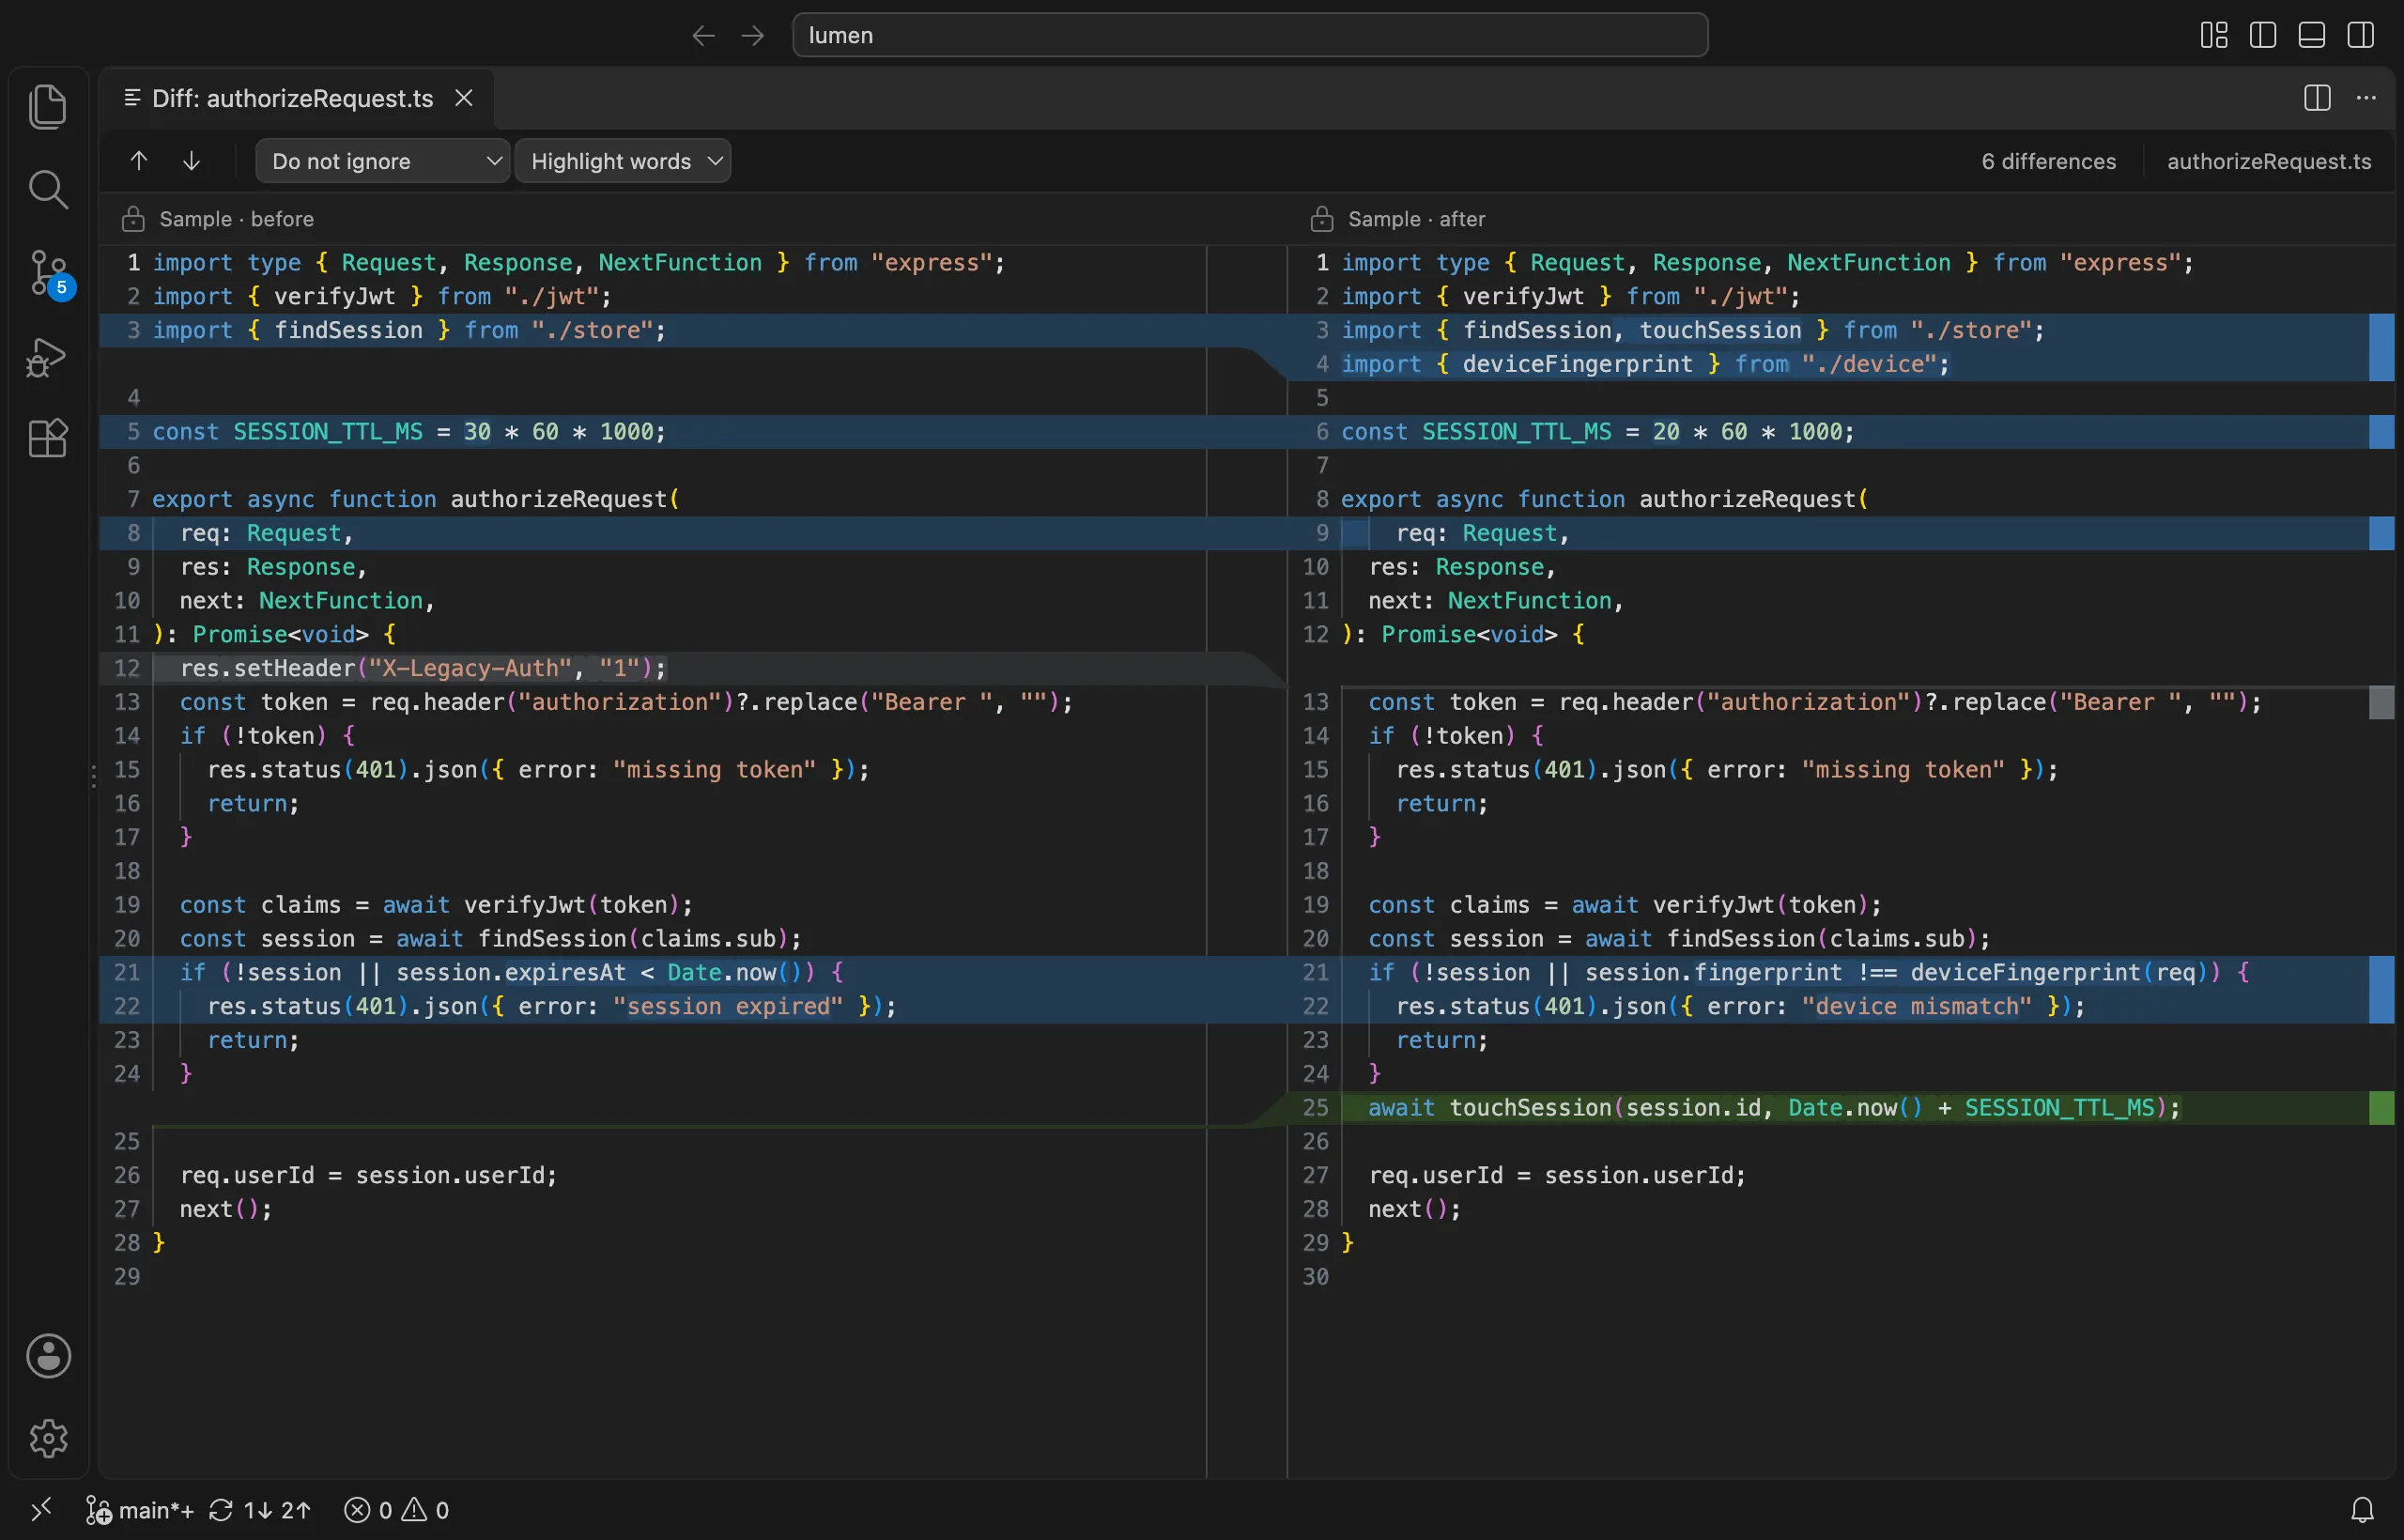Screen dimensions: 2404x1540
Task: Toggle the bottom panel visibility
Action: [2311, 36]
